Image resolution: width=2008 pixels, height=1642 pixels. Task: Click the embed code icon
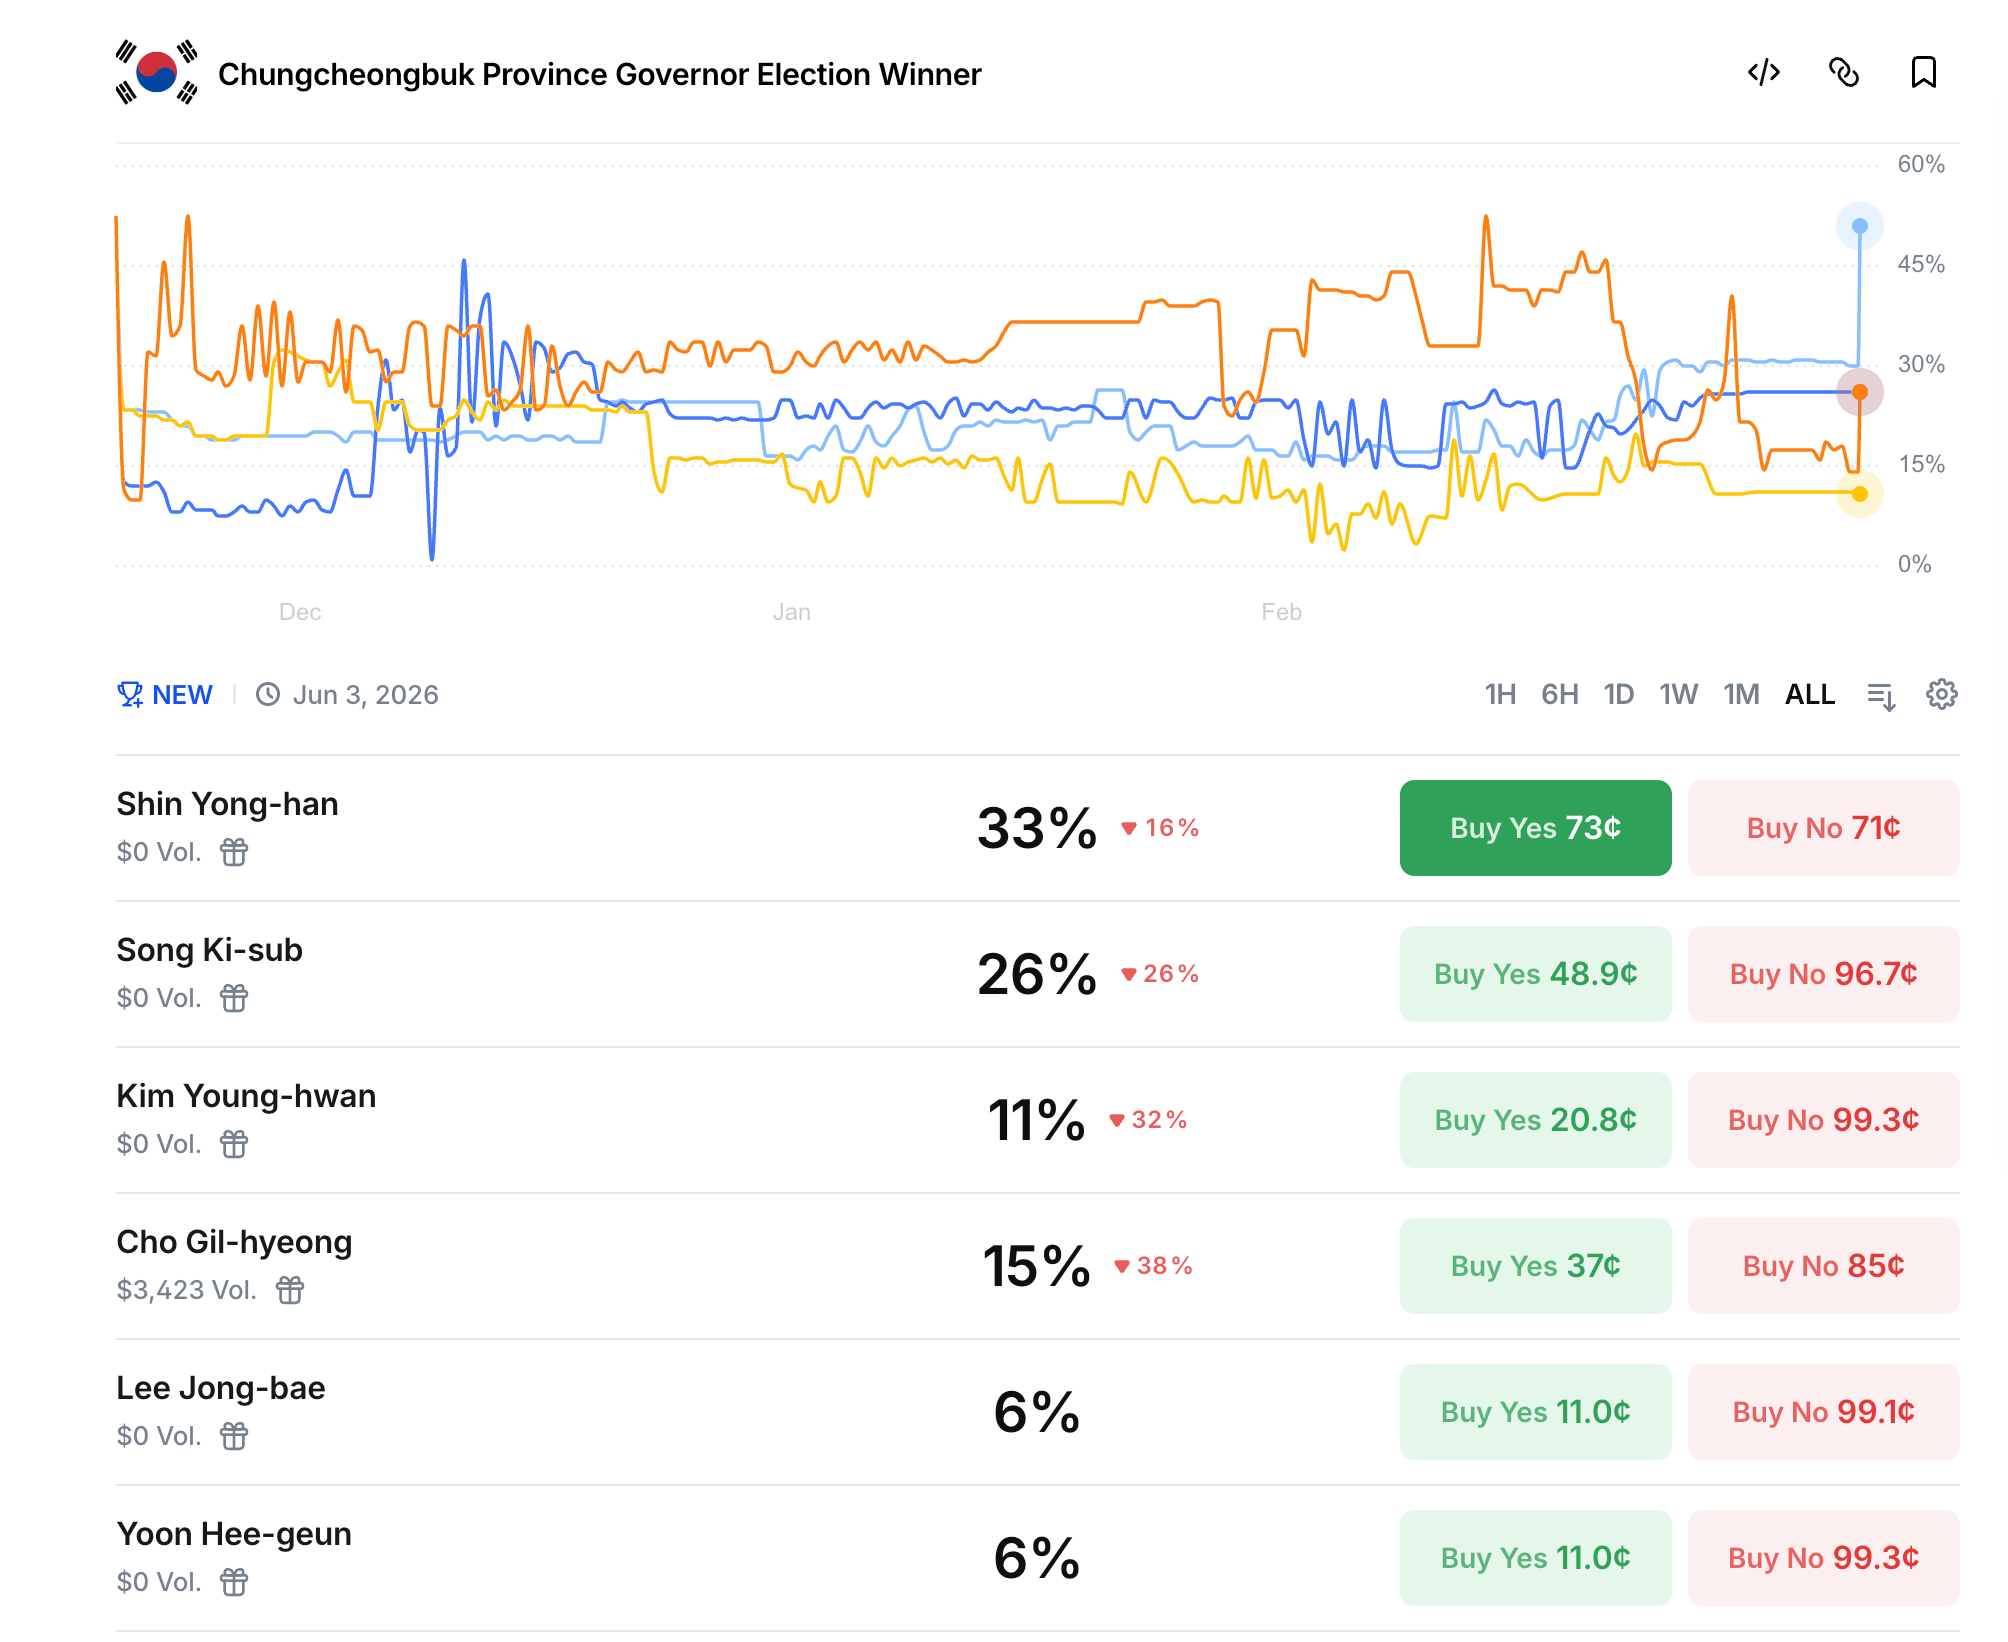pyautogui.click(x=1764, y=73)
